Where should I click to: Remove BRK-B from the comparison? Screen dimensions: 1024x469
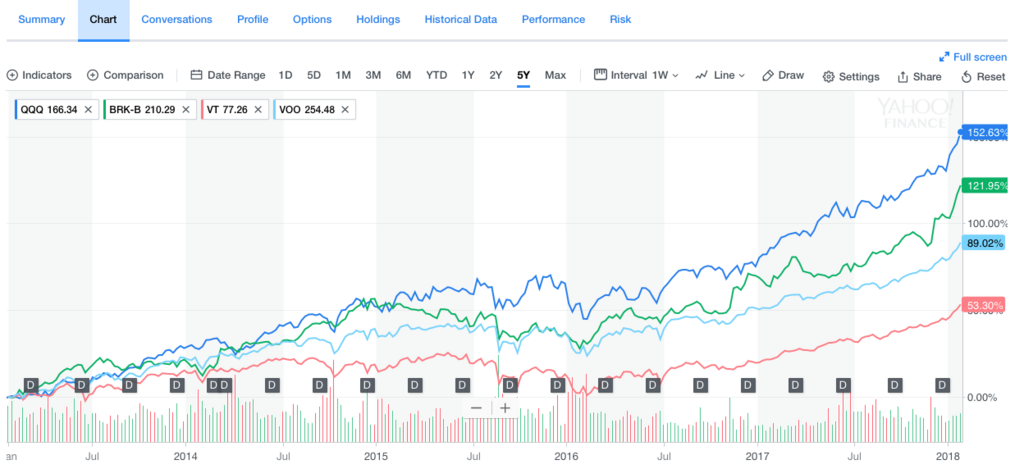point(185,109)
